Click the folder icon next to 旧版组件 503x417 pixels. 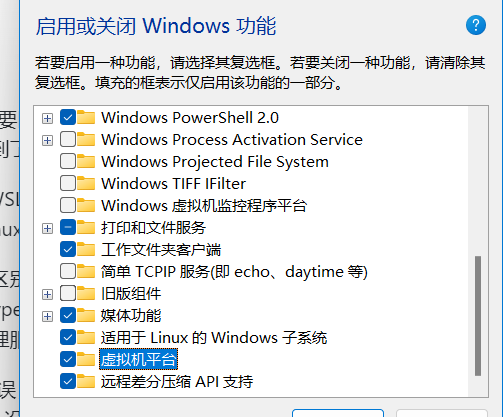tap(86, 293)
